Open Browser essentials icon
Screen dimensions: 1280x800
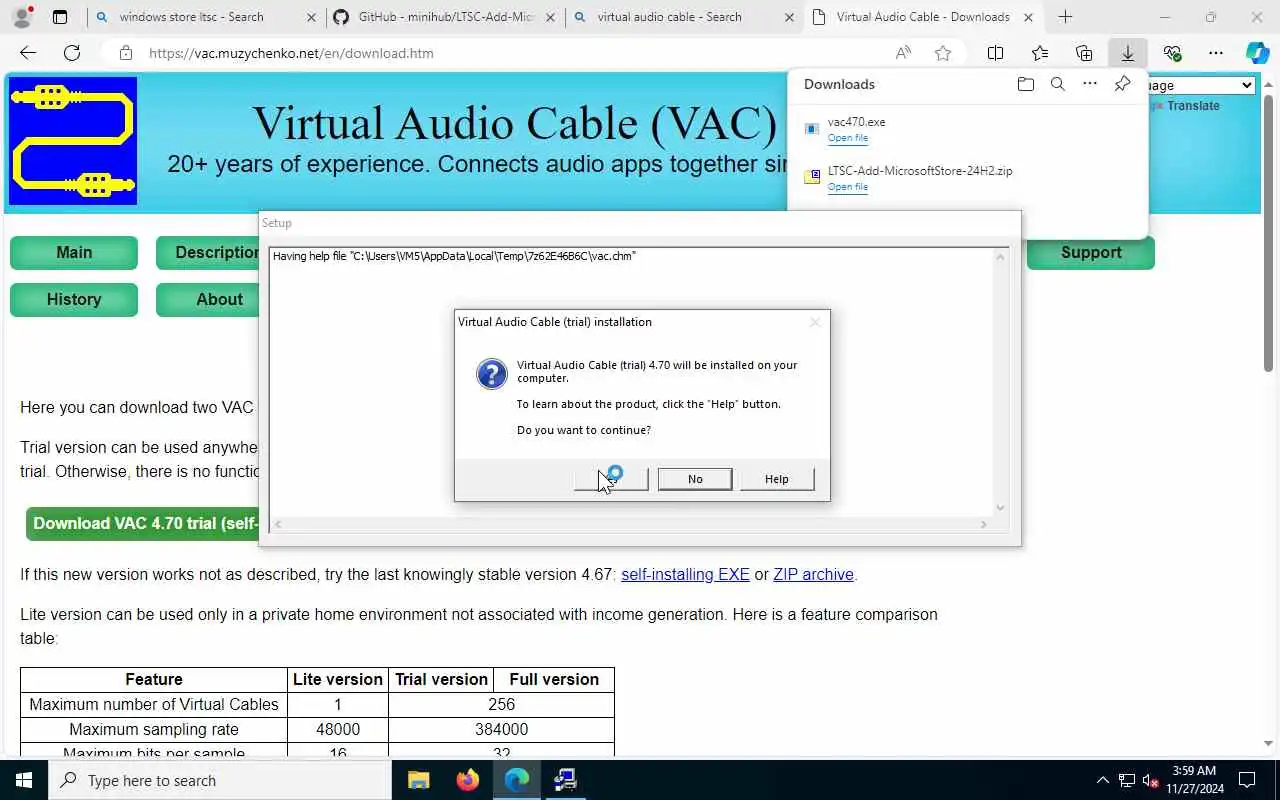click(1172, 53)
